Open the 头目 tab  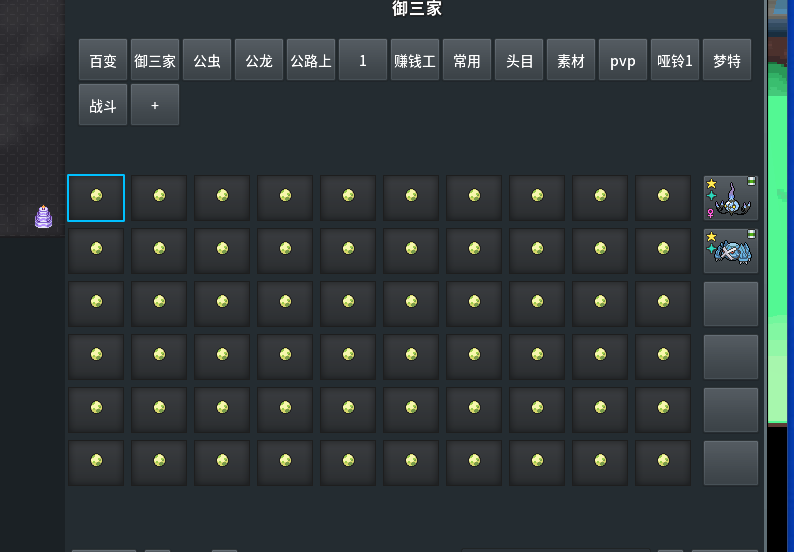(519, 60)
